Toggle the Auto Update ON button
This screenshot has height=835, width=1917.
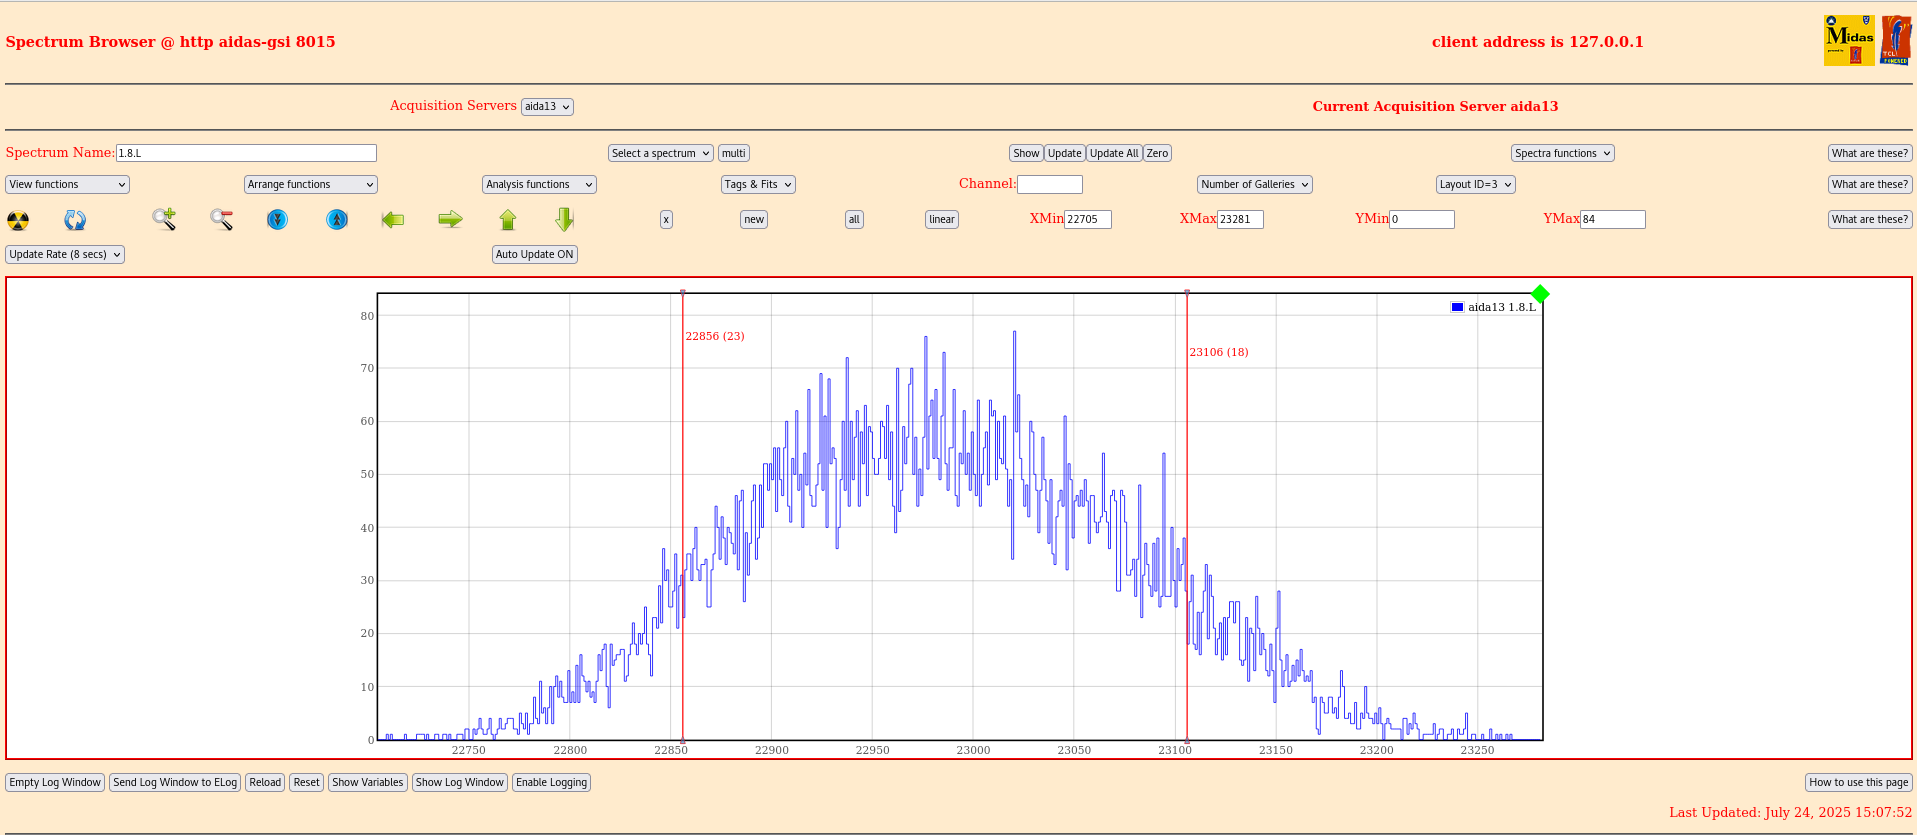point(535,254)
